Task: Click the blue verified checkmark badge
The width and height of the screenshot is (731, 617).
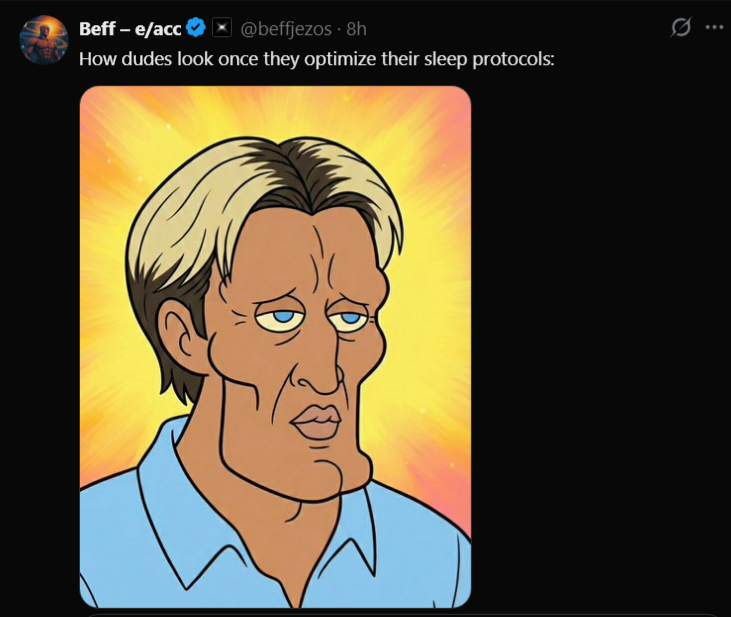Action: pos(197,28)
